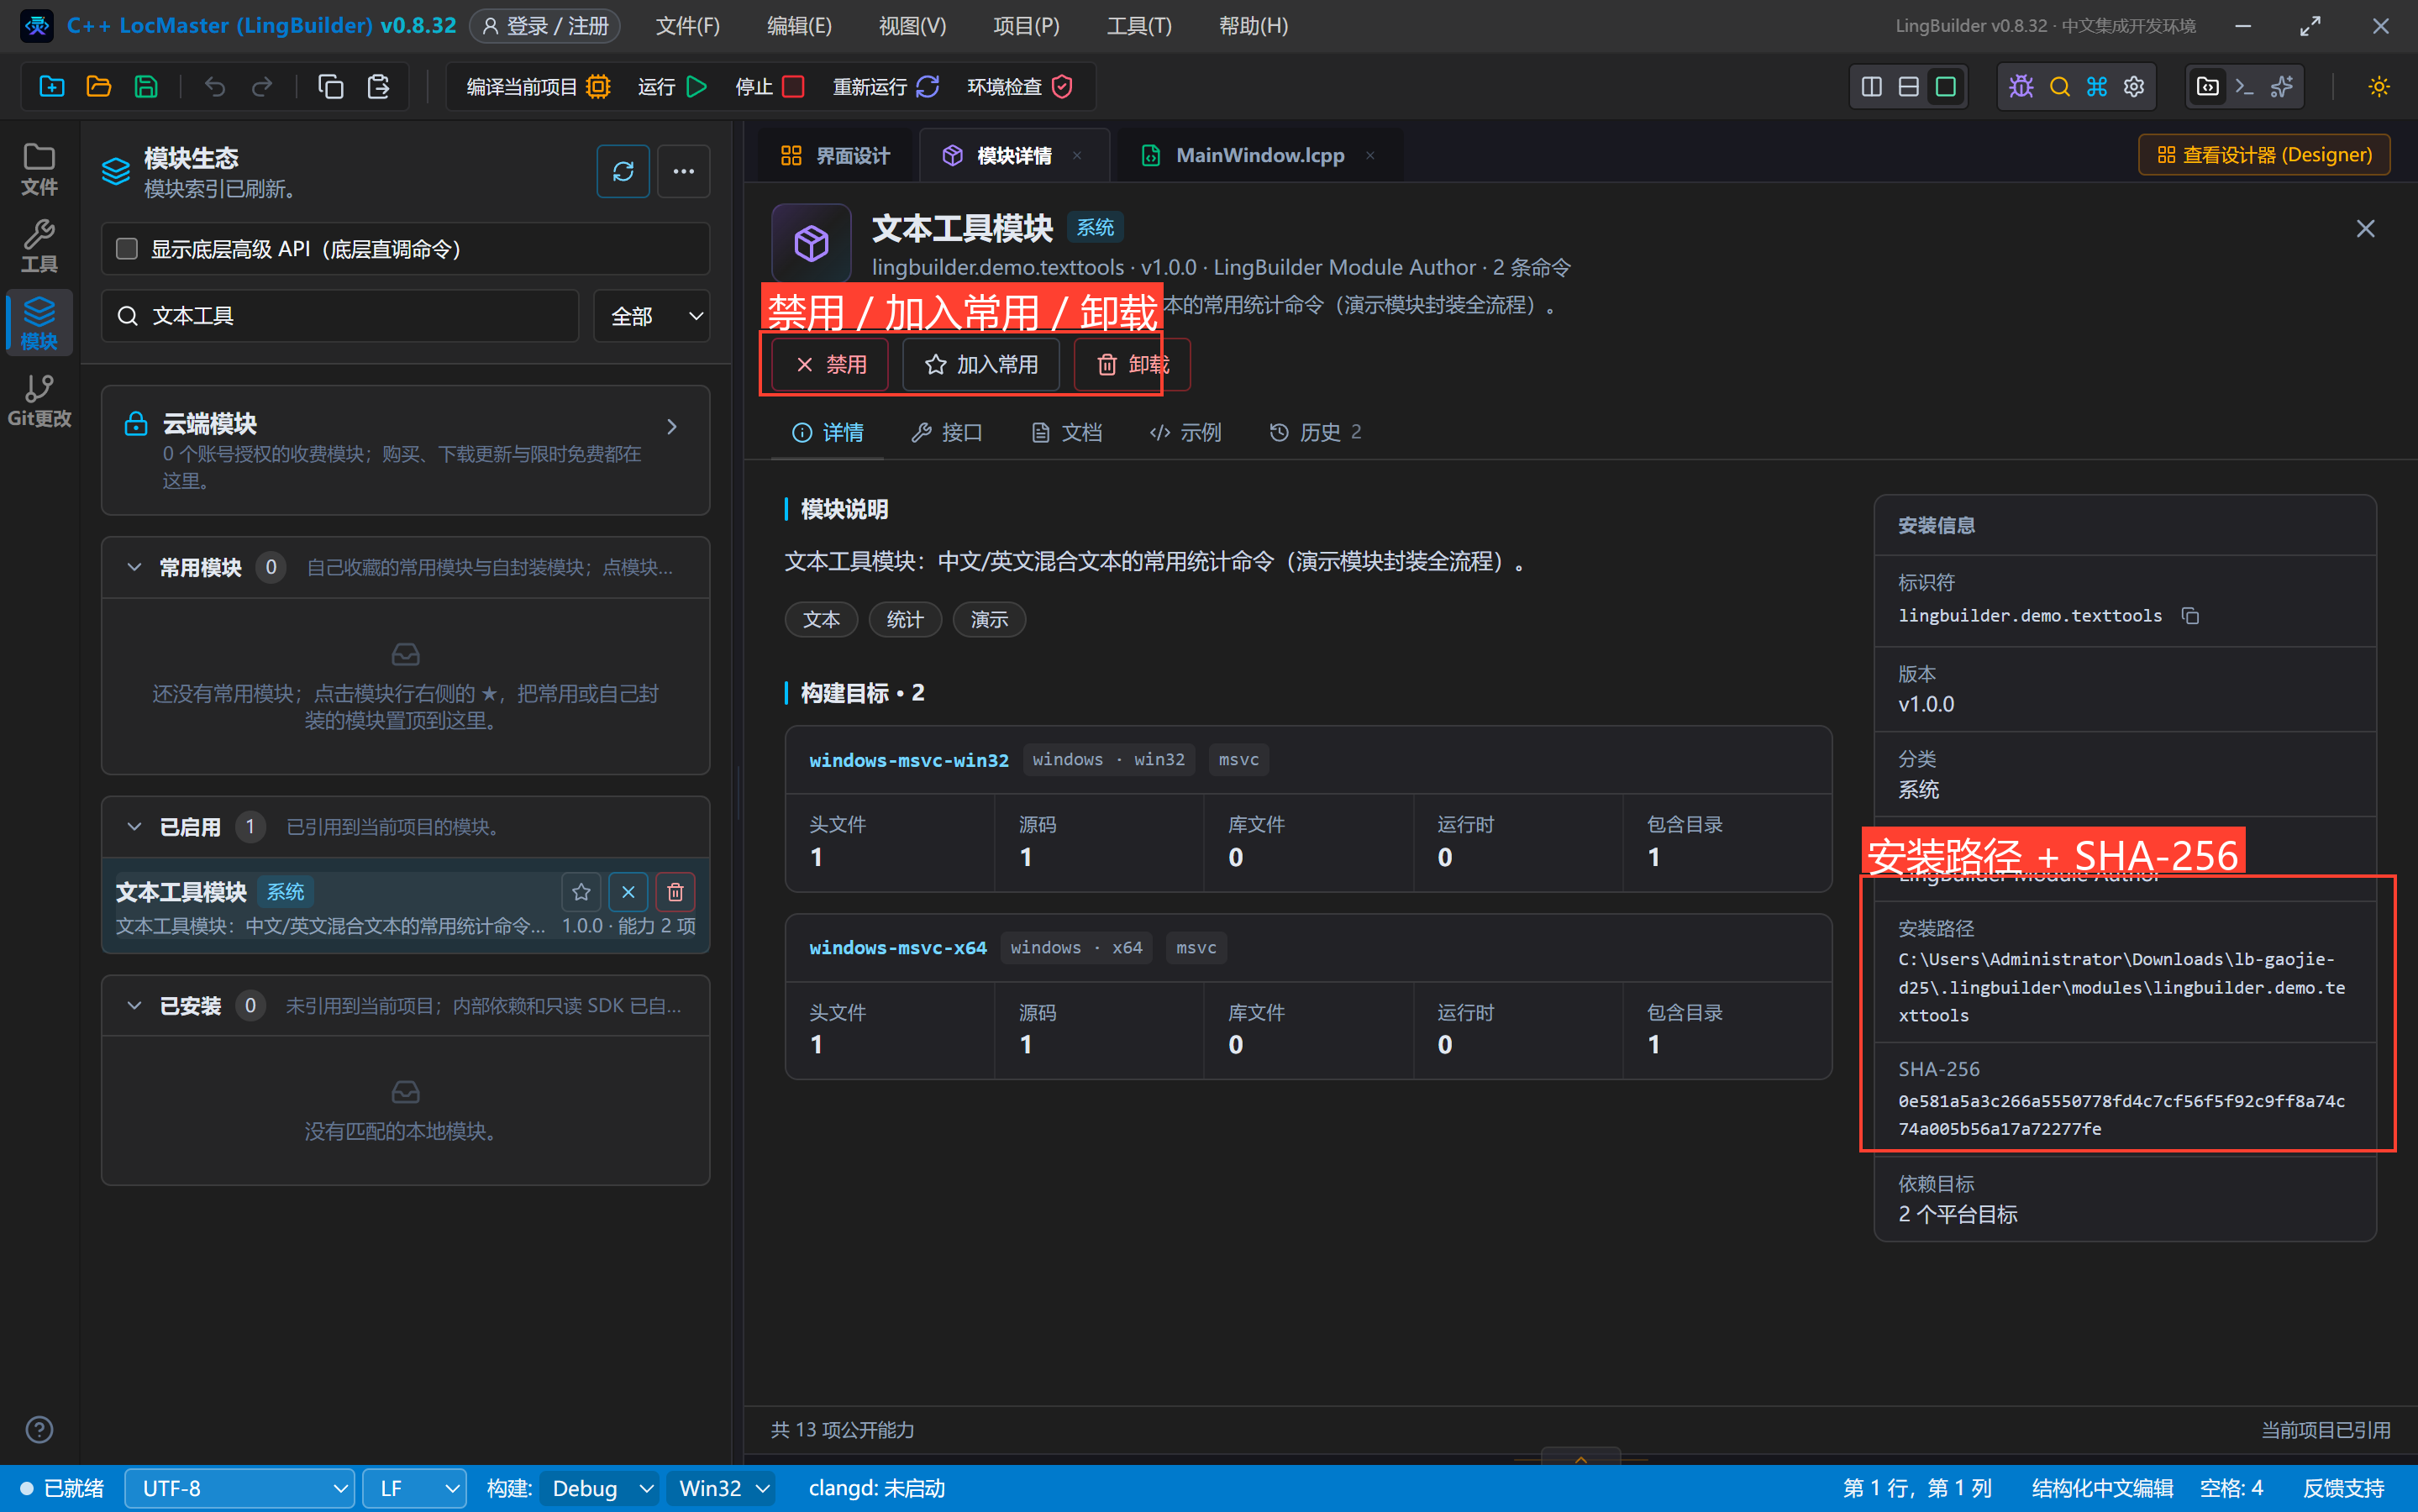Refresh the module index
Image resolution: width=2418 pixels, height=1512 pixels.
pos(623,171)
